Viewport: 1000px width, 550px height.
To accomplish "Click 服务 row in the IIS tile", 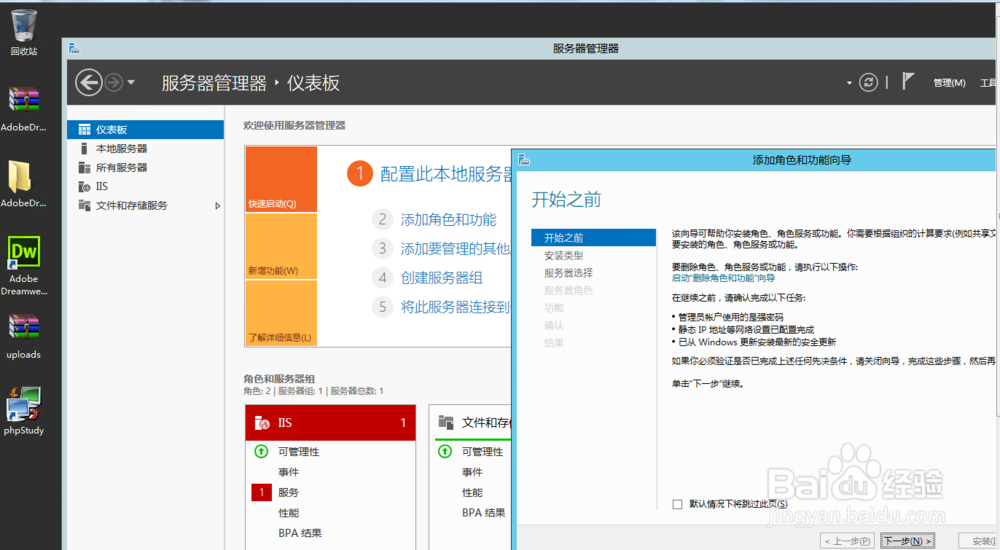I will [x=288, y=493].
